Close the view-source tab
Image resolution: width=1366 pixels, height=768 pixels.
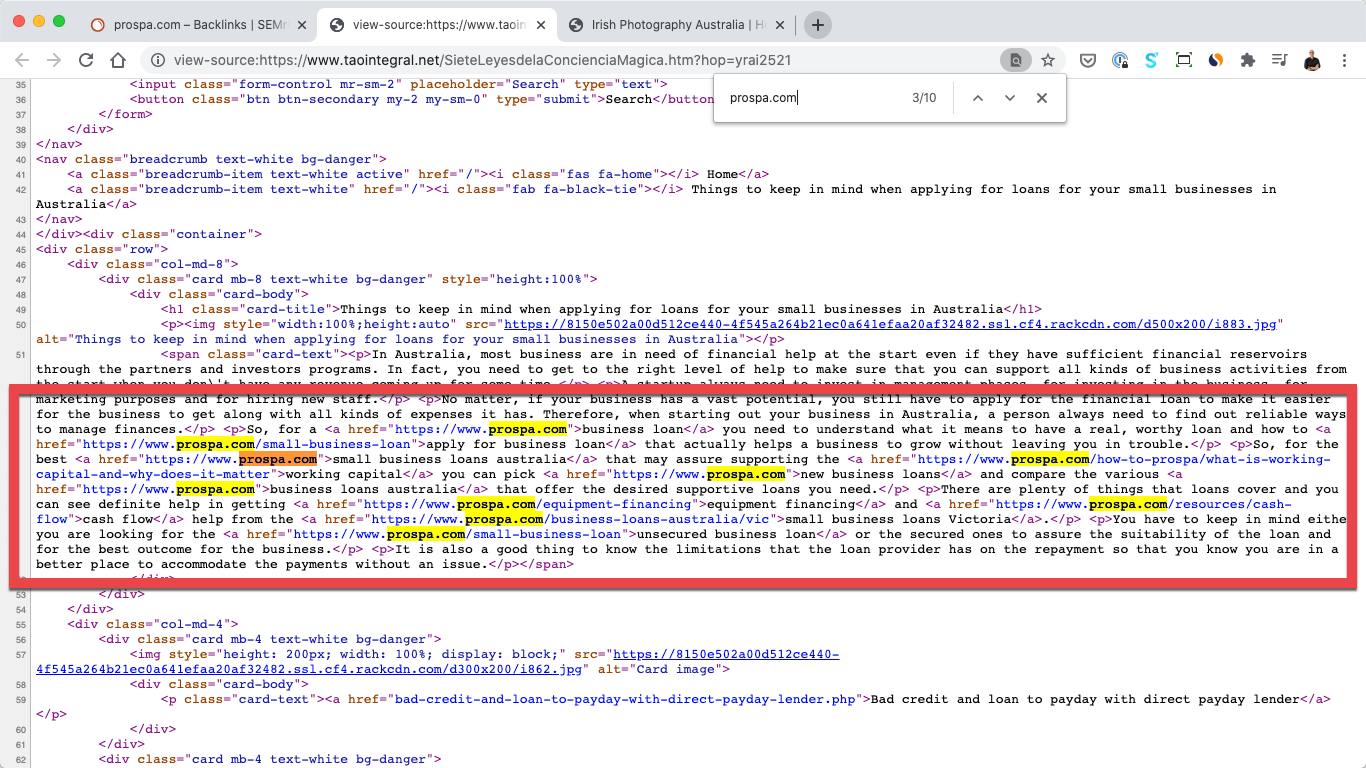(x=541, y=25)
